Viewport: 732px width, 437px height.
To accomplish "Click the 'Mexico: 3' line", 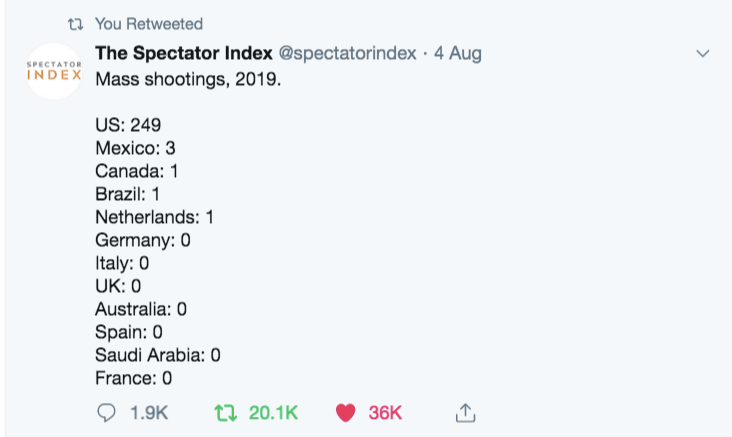I will pos(136,148).
